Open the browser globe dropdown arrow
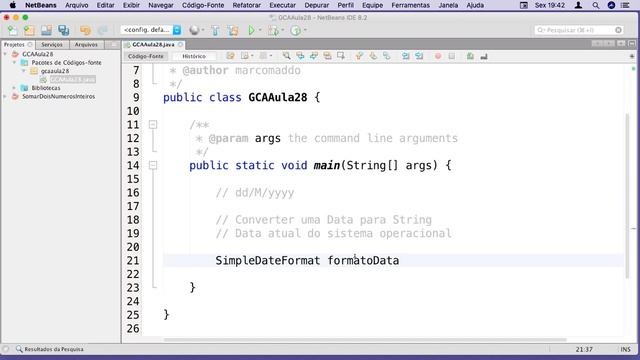Image resolution: width=640 pixels, height=360 pixels. click(x=203, y=30)
